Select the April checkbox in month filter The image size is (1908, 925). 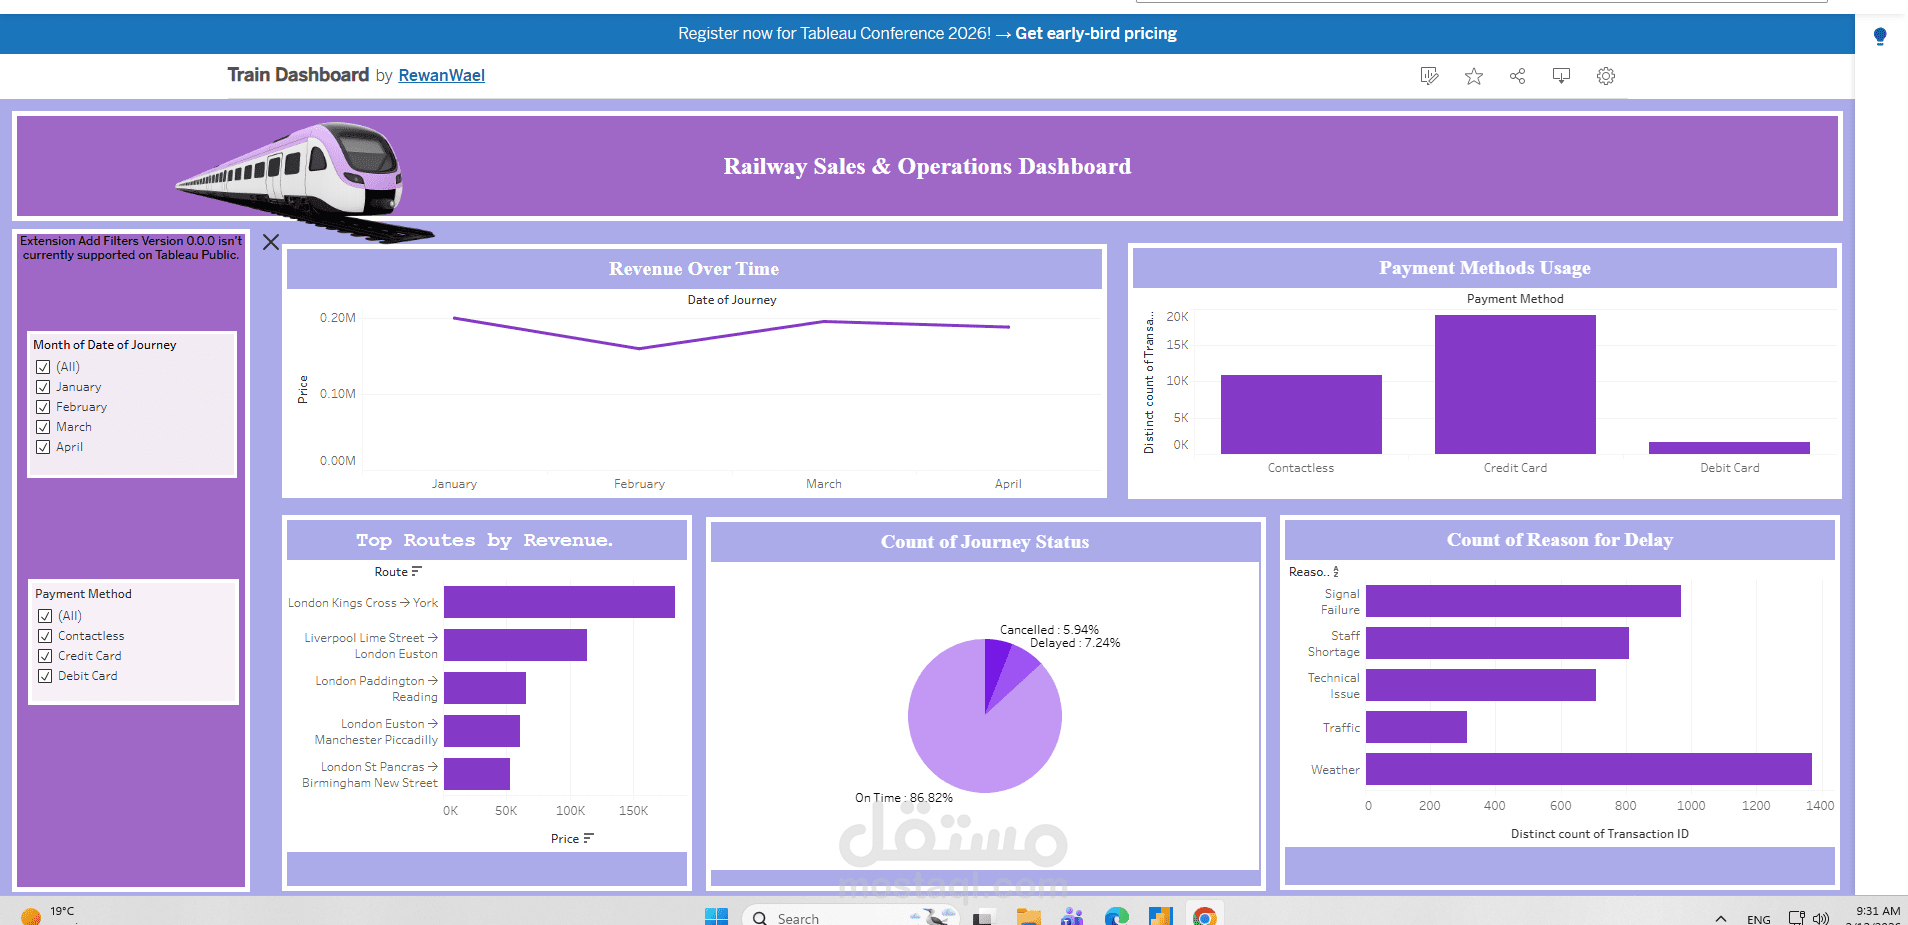(x=43, y=447)
